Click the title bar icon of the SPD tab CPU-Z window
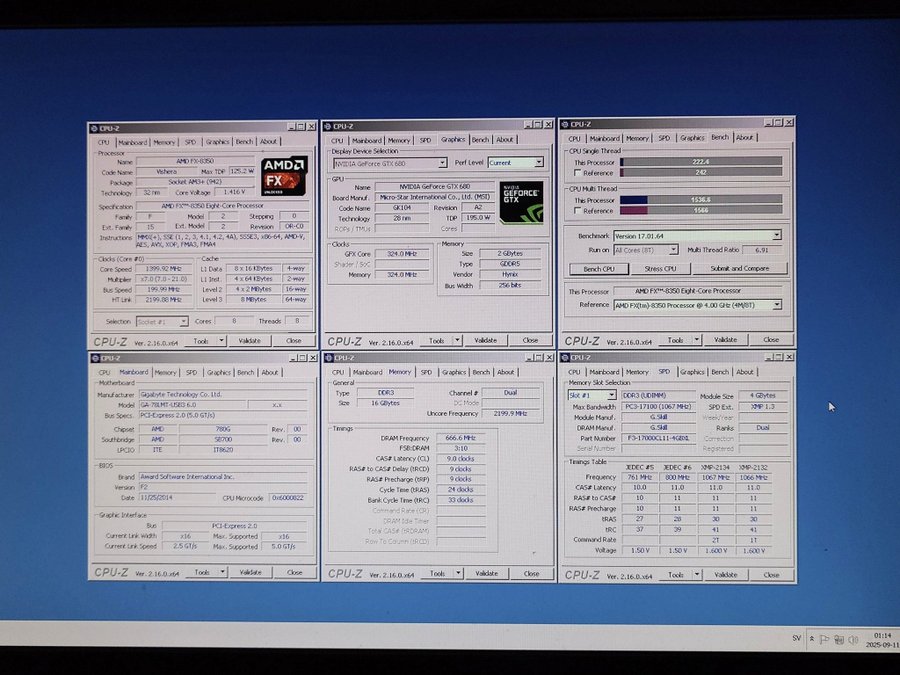Screen dimensions: 900x675 pyautogui.click(x=565, y=357)
